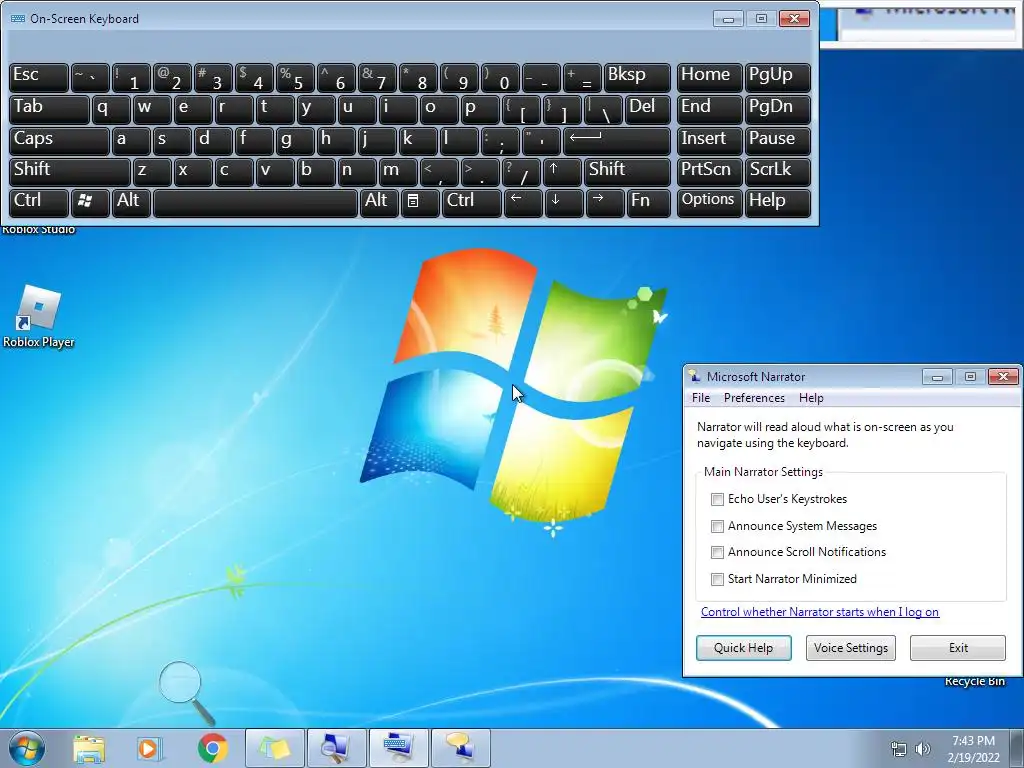Open Windows Explorer from the taskbar
Screen dimensions: 1024x768
[88, 748]
